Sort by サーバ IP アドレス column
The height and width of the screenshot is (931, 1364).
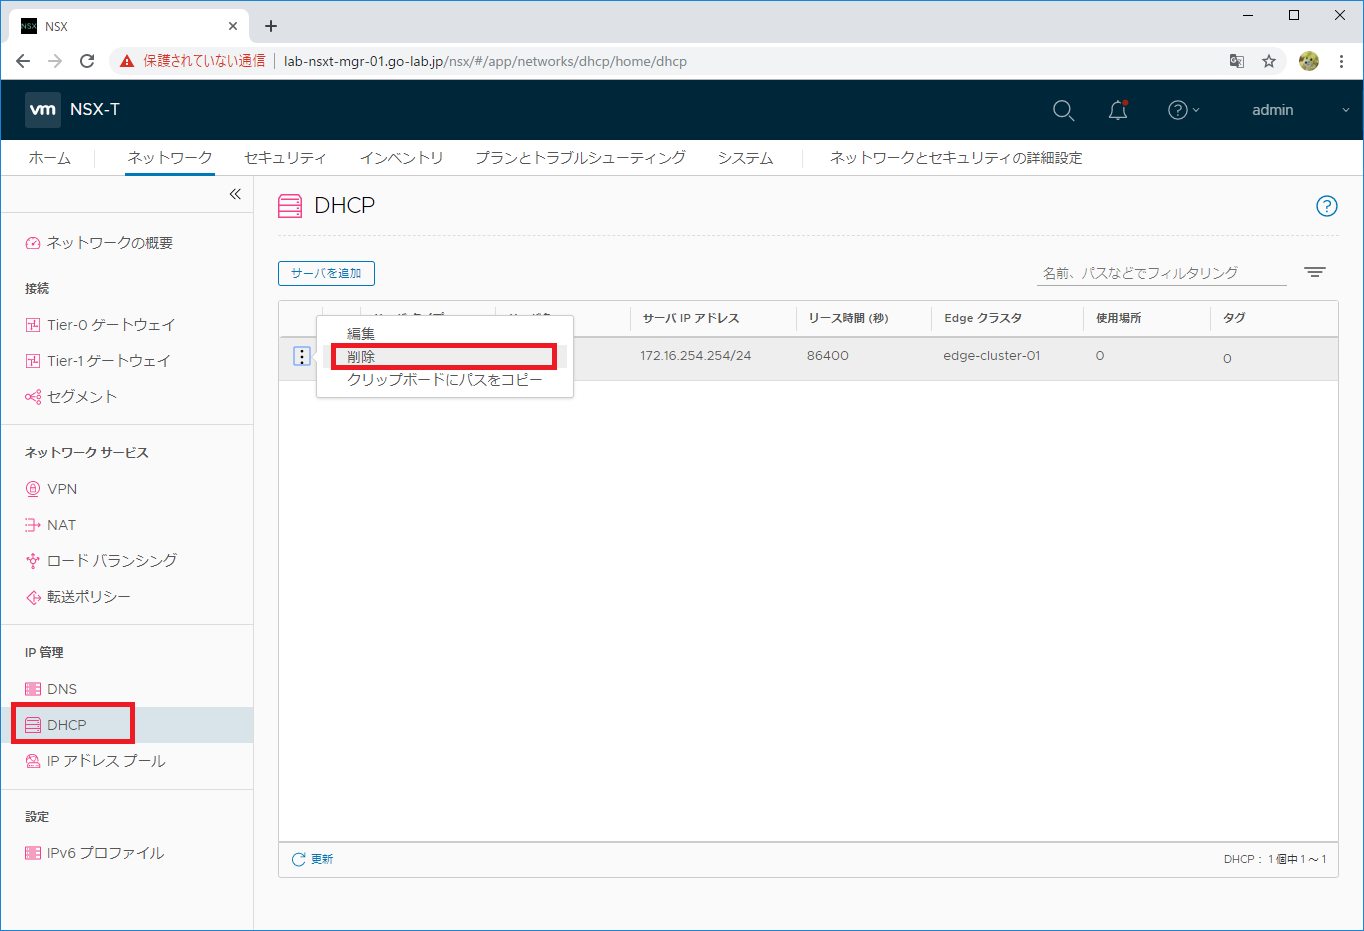691,318
